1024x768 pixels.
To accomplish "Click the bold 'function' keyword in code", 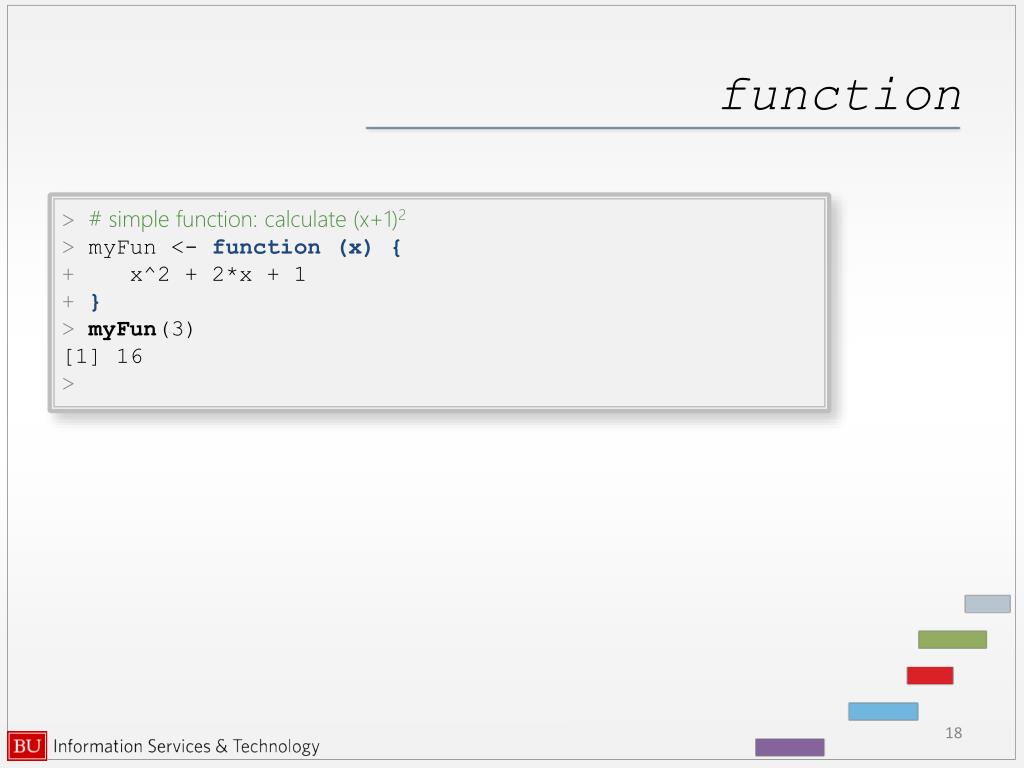I will pyautogui.click(x=266, y=248).
